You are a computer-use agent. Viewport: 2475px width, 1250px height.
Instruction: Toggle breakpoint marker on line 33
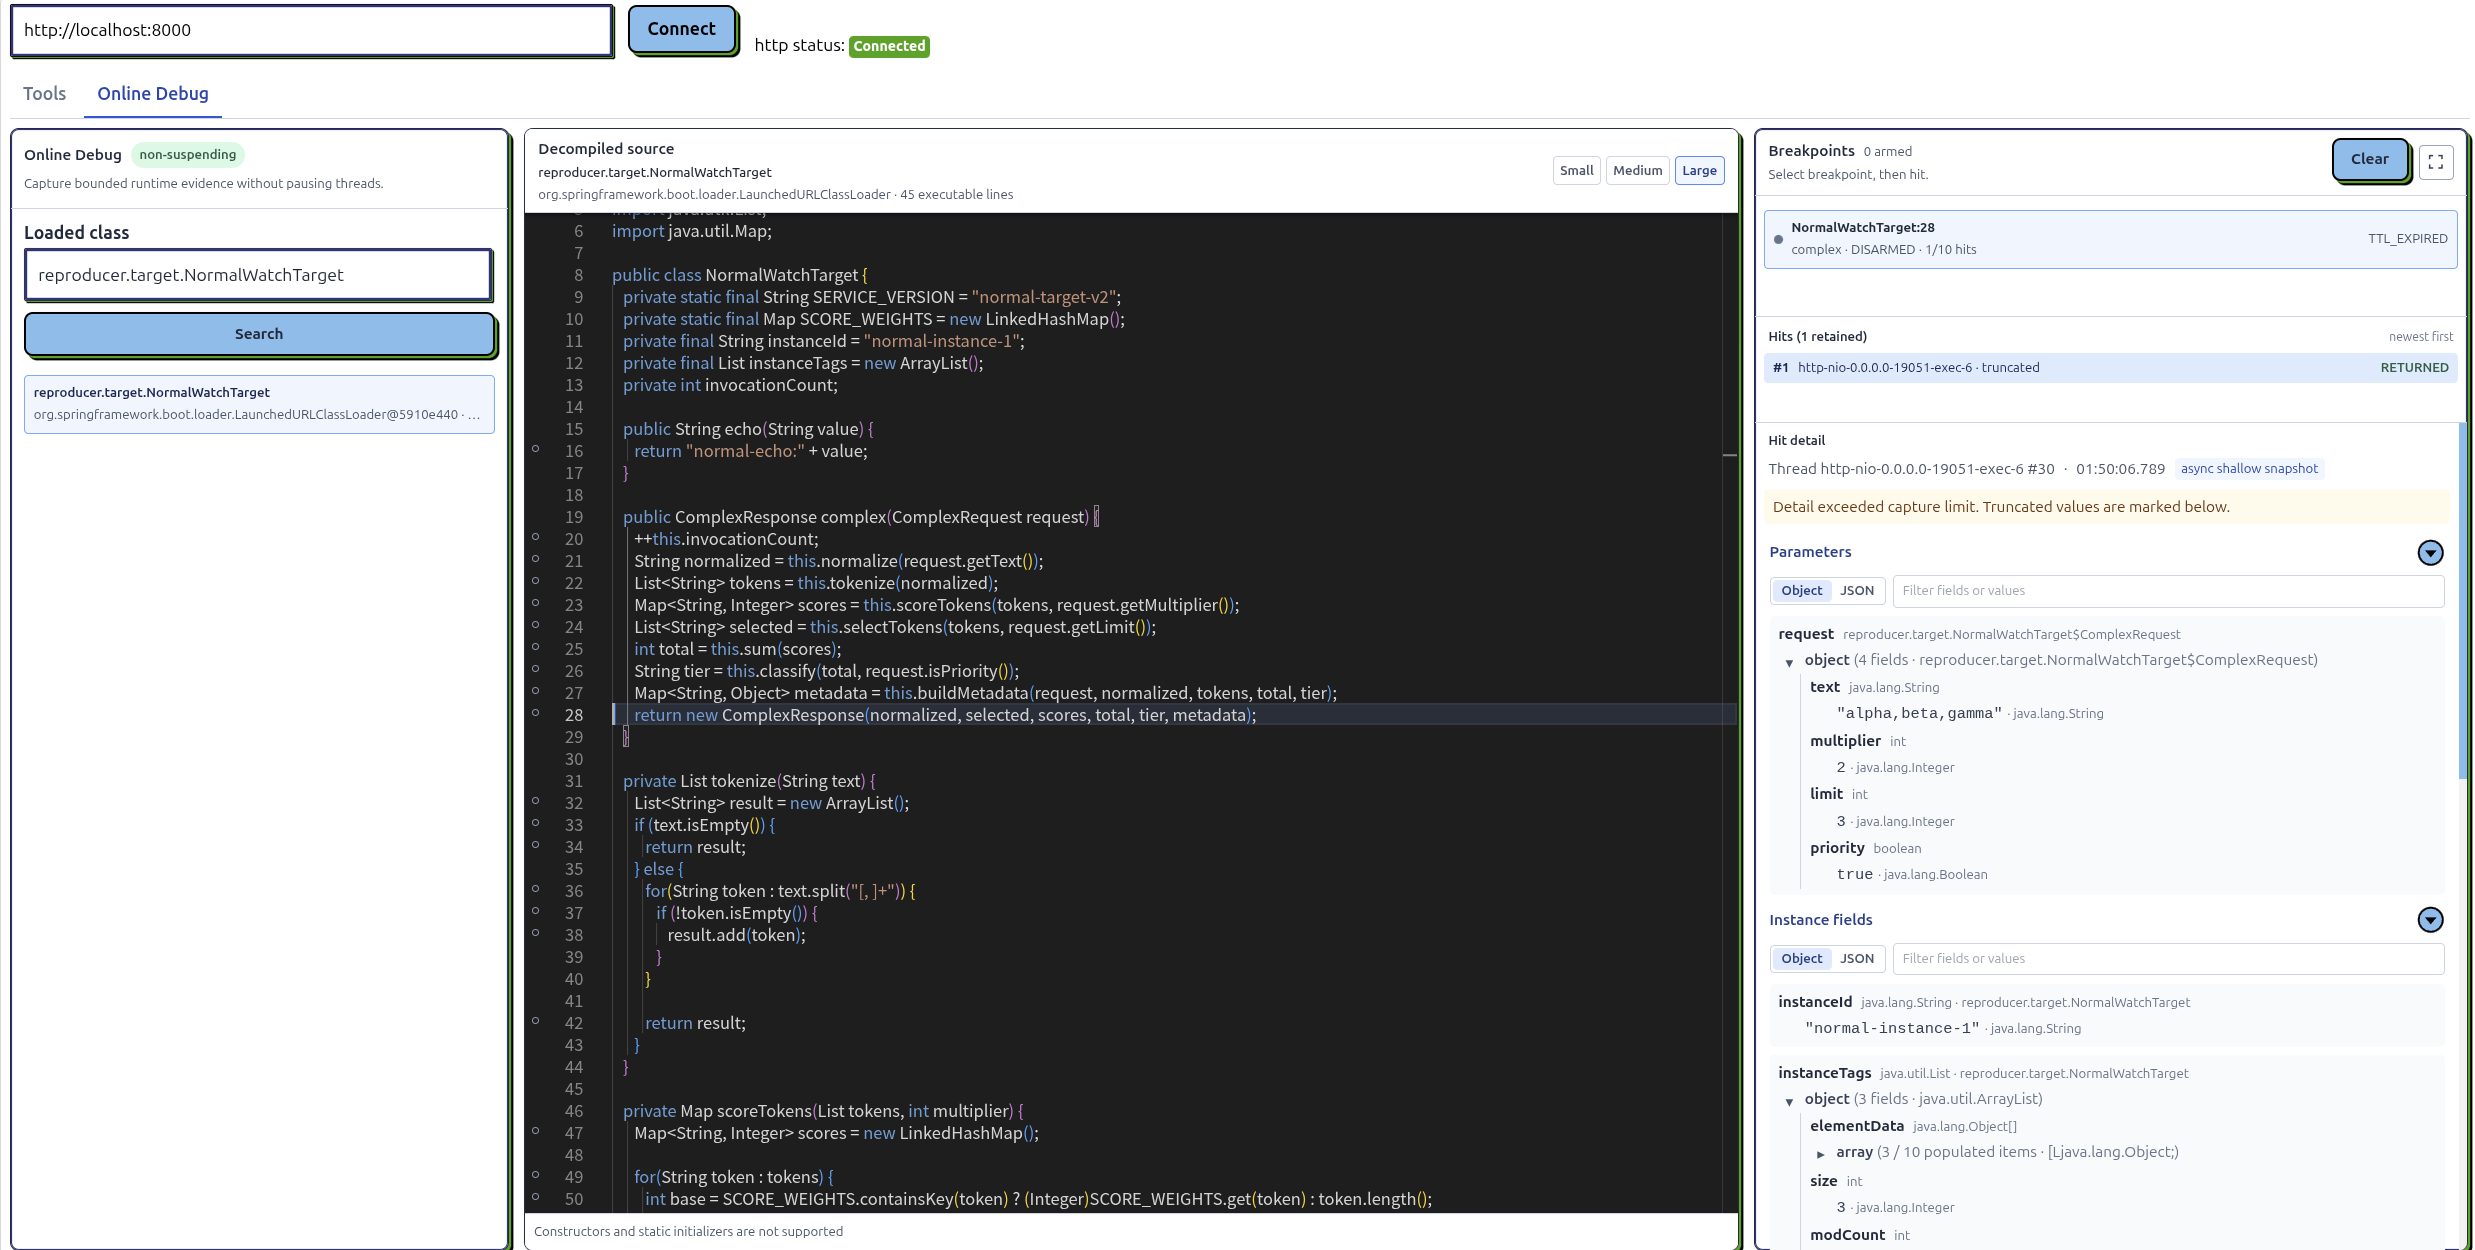(x=536, y=823)
